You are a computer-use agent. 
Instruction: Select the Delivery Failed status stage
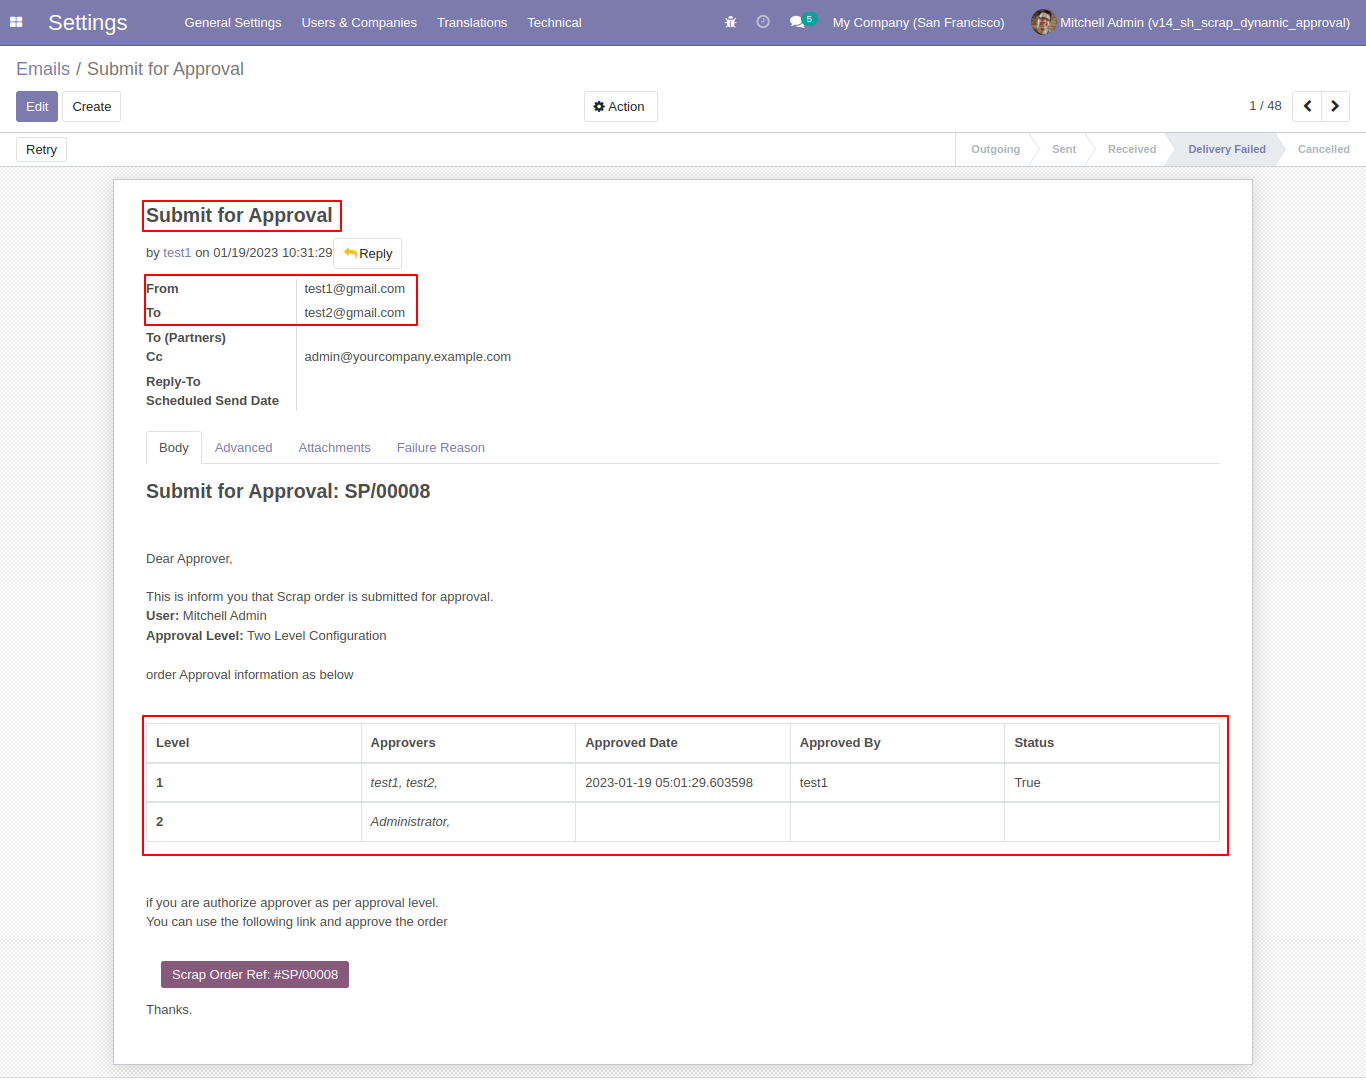pyautogui.click(x=1227, y=149)
